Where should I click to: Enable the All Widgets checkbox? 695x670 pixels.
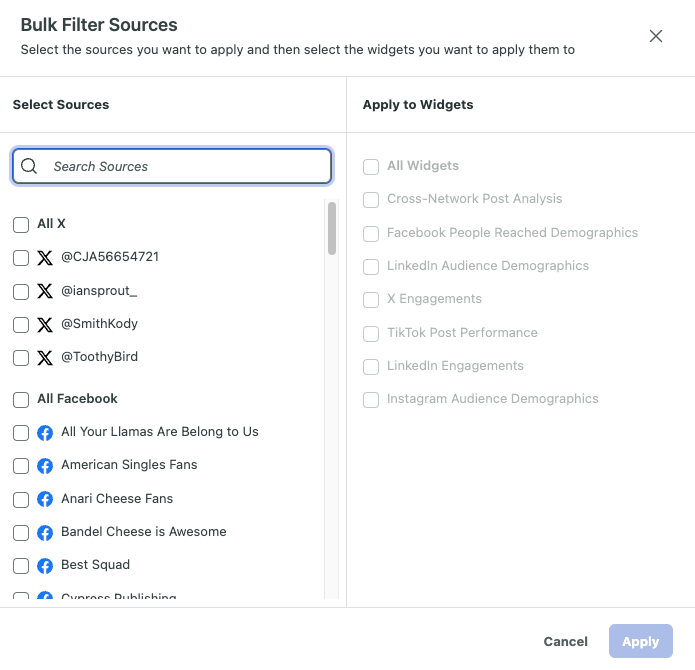point(371,167)
